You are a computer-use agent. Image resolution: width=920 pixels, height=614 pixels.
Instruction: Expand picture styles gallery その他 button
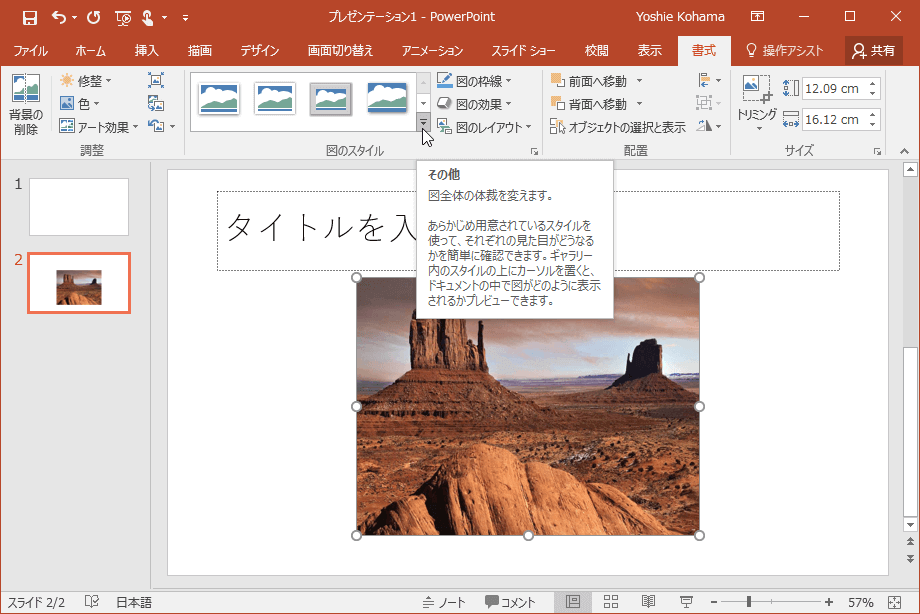click(423, 122)
